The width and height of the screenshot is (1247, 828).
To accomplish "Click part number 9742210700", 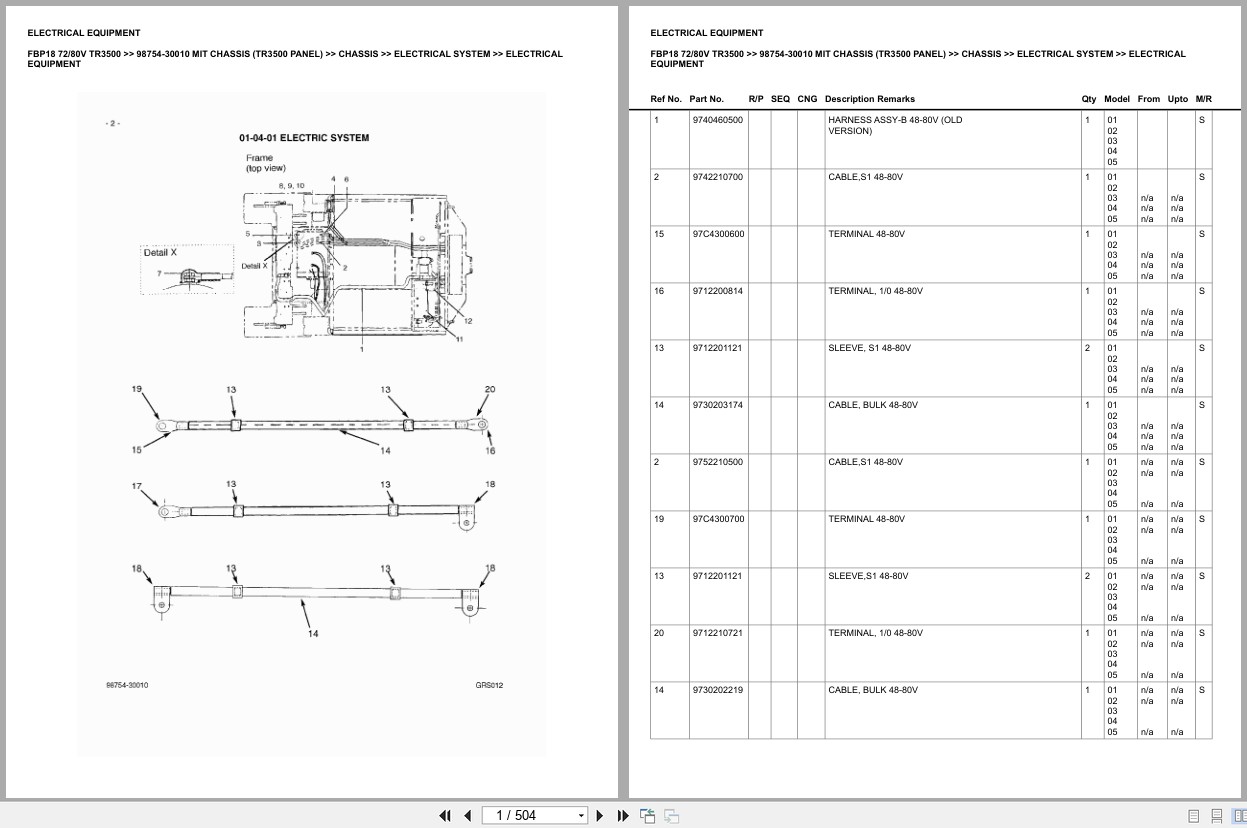I will (718, 177).
